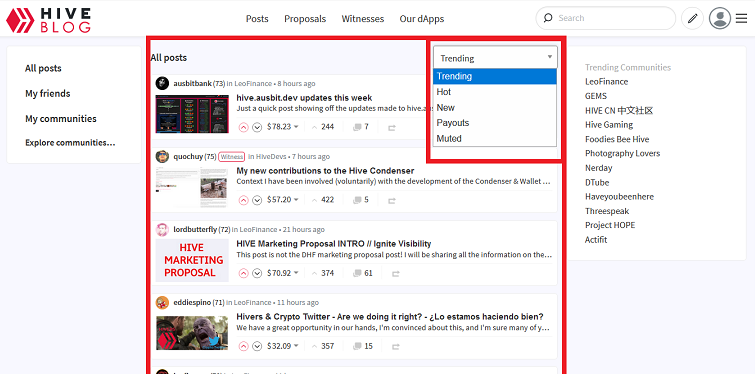Downvote the lordbutterfly post
This screenshot has width=755, height=374.
[x=257, y=273]
